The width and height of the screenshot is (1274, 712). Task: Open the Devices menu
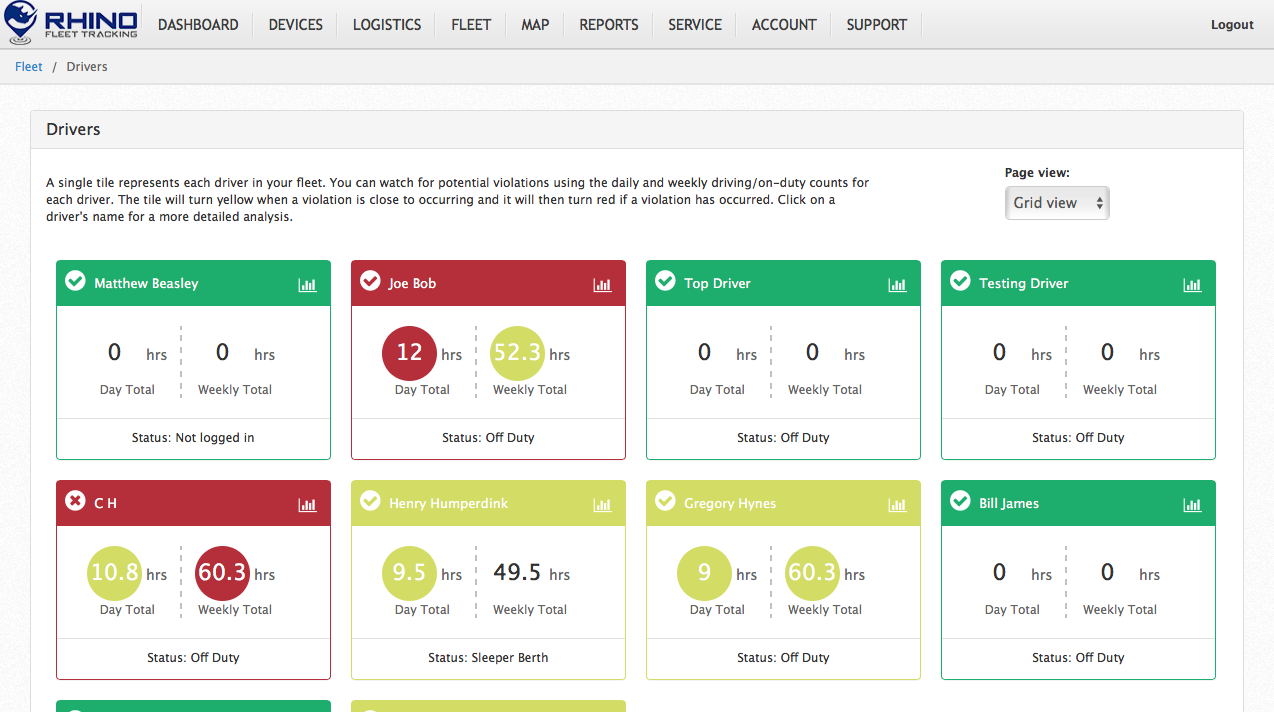[296, 24]
